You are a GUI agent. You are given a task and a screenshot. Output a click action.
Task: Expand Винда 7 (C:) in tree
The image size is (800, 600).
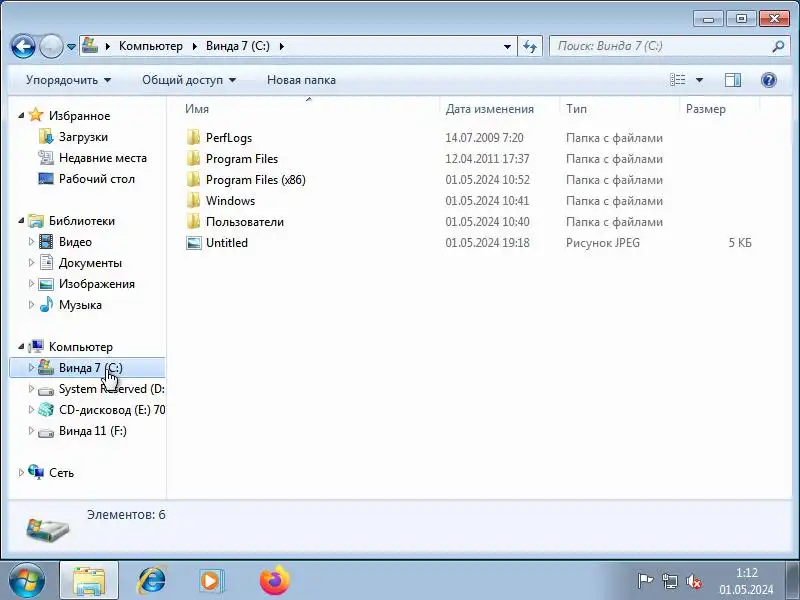[x=31, y=367]
